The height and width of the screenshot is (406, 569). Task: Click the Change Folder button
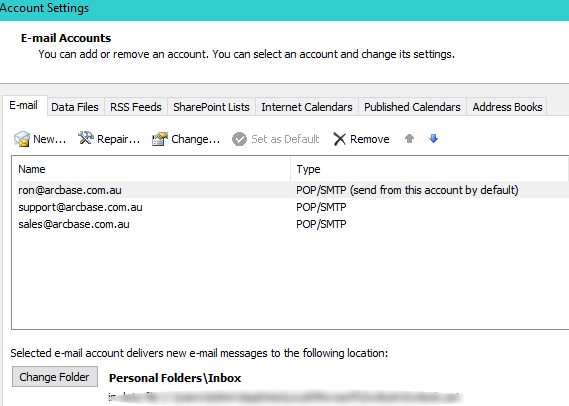point(55,377)
